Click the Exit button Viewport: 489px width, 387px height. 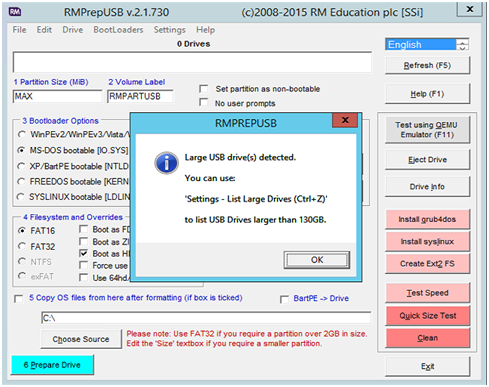pyautogui.click(x=427, y=366)
